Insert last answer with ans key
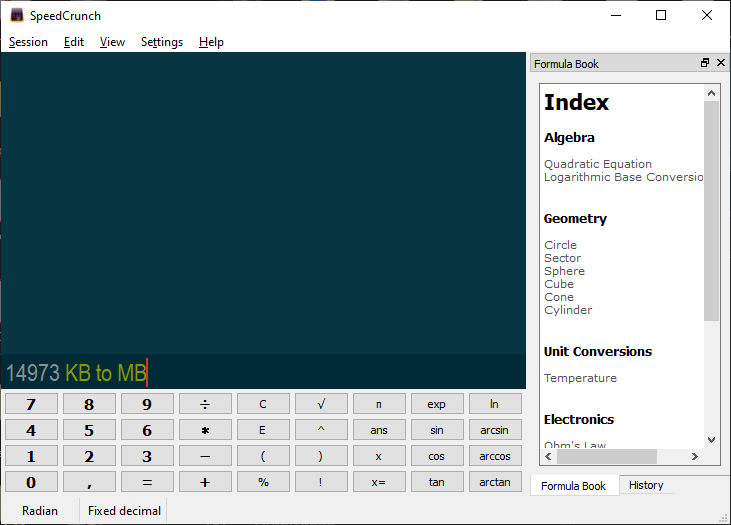 point(379,430)
